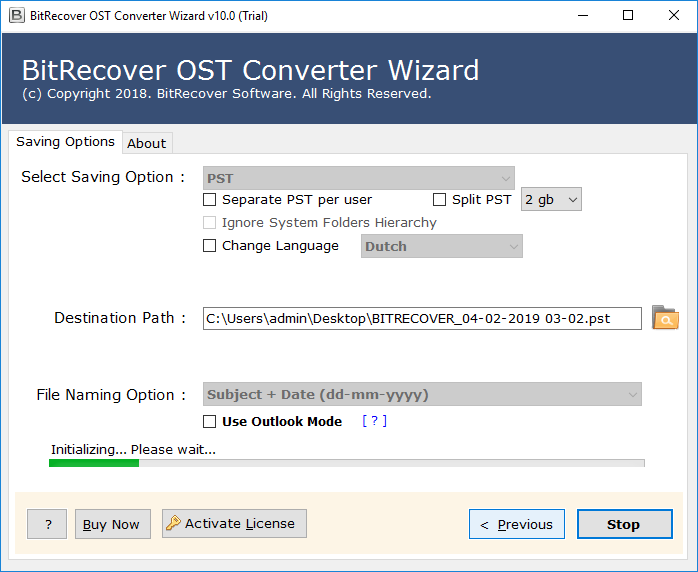Select the Saving Options tab
Image resolution: width=698 pixels, height=572 pixels.
pos(65,142)
